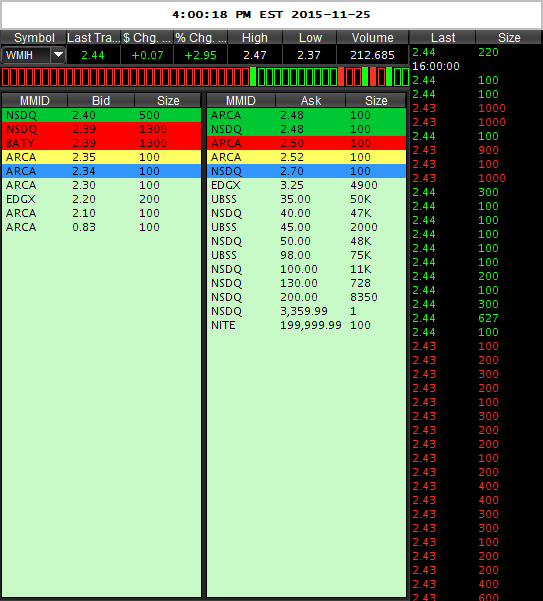
Task: Click the Last header in time and sales
Action: [x=443, y=38]
